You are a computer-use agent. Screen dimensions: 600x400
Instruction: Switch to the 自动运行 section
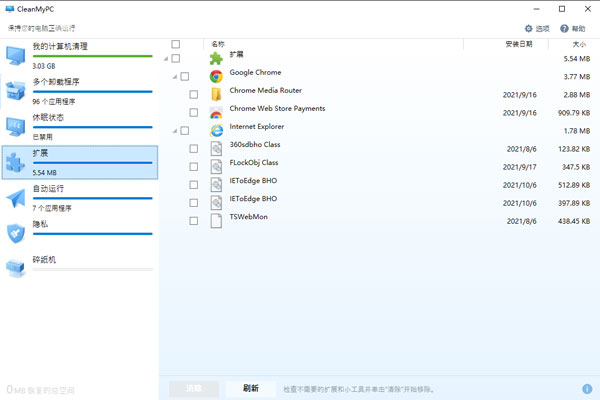(80, 198)
